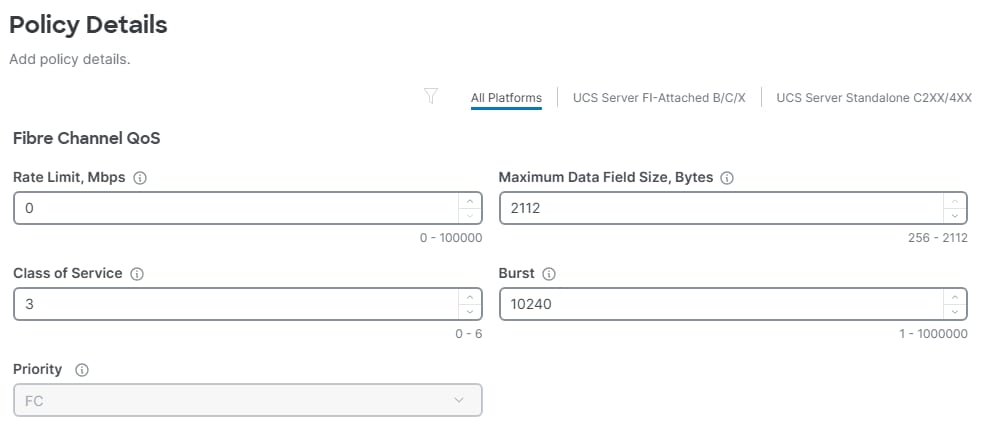983x437 pixels.
Task: Open info icon beside Priority
Action: [81, 370]
